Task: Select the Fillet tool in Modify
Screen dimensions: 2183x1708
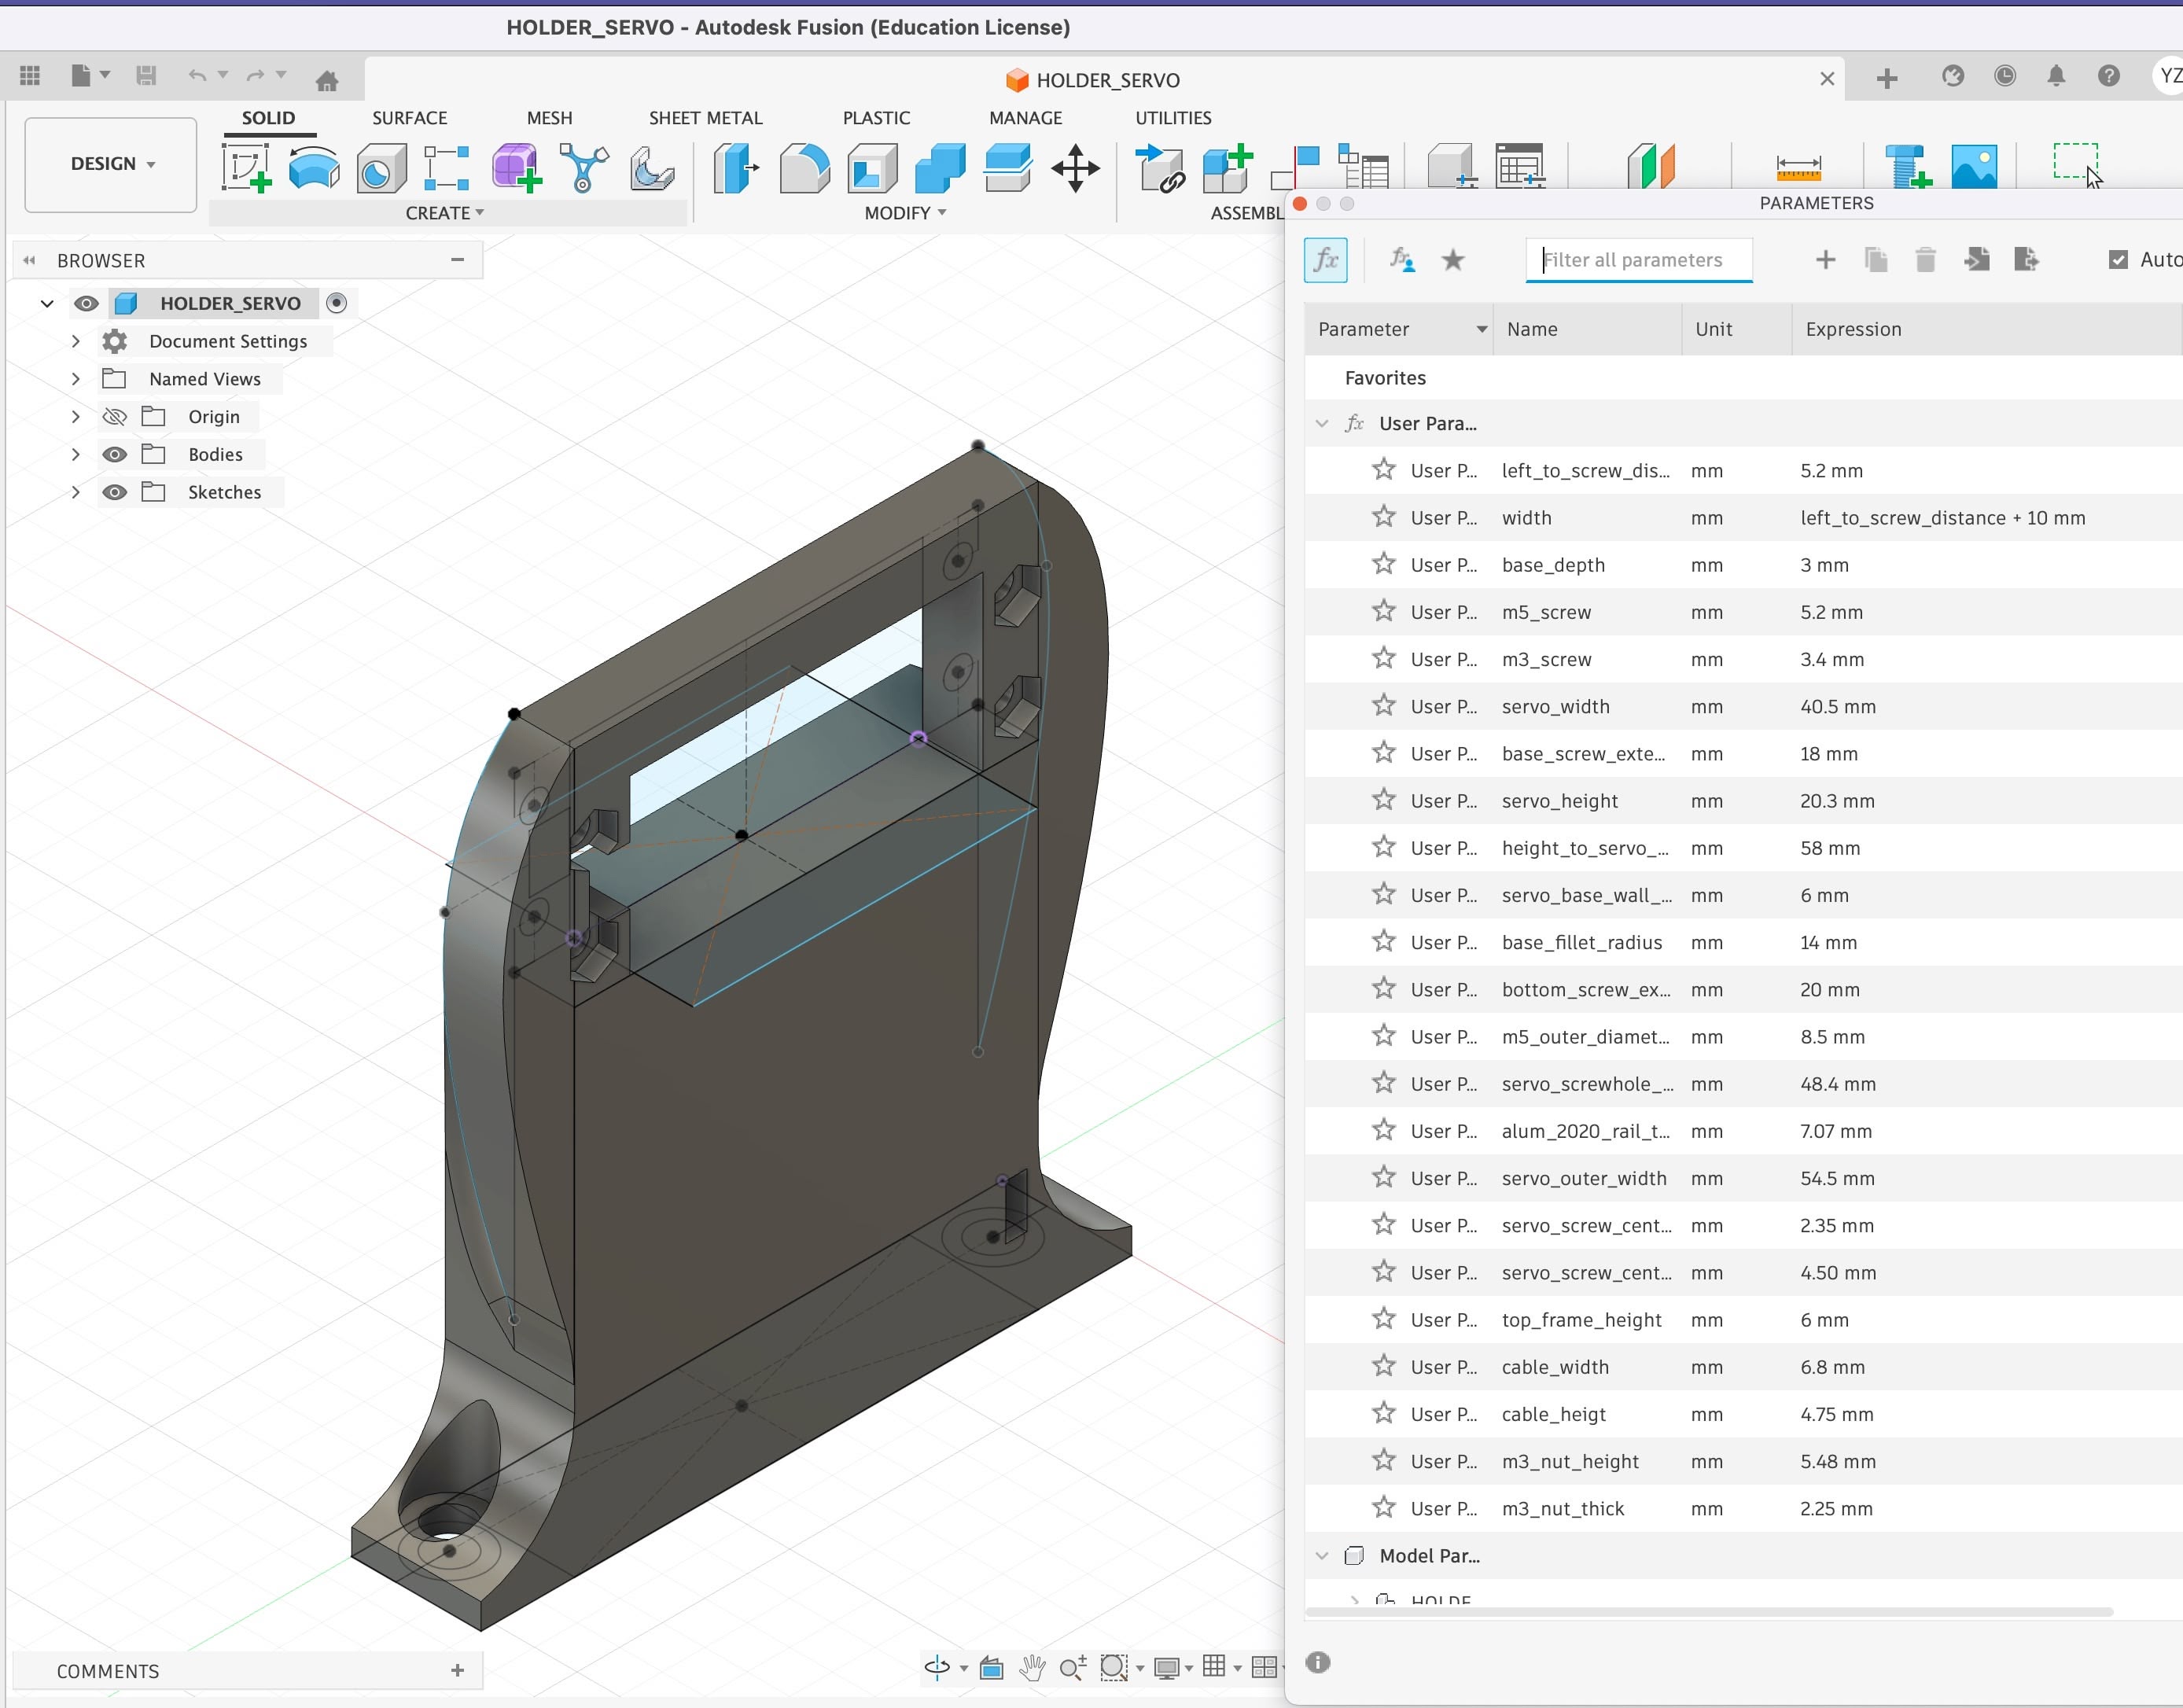Action: tap(804, 167)
